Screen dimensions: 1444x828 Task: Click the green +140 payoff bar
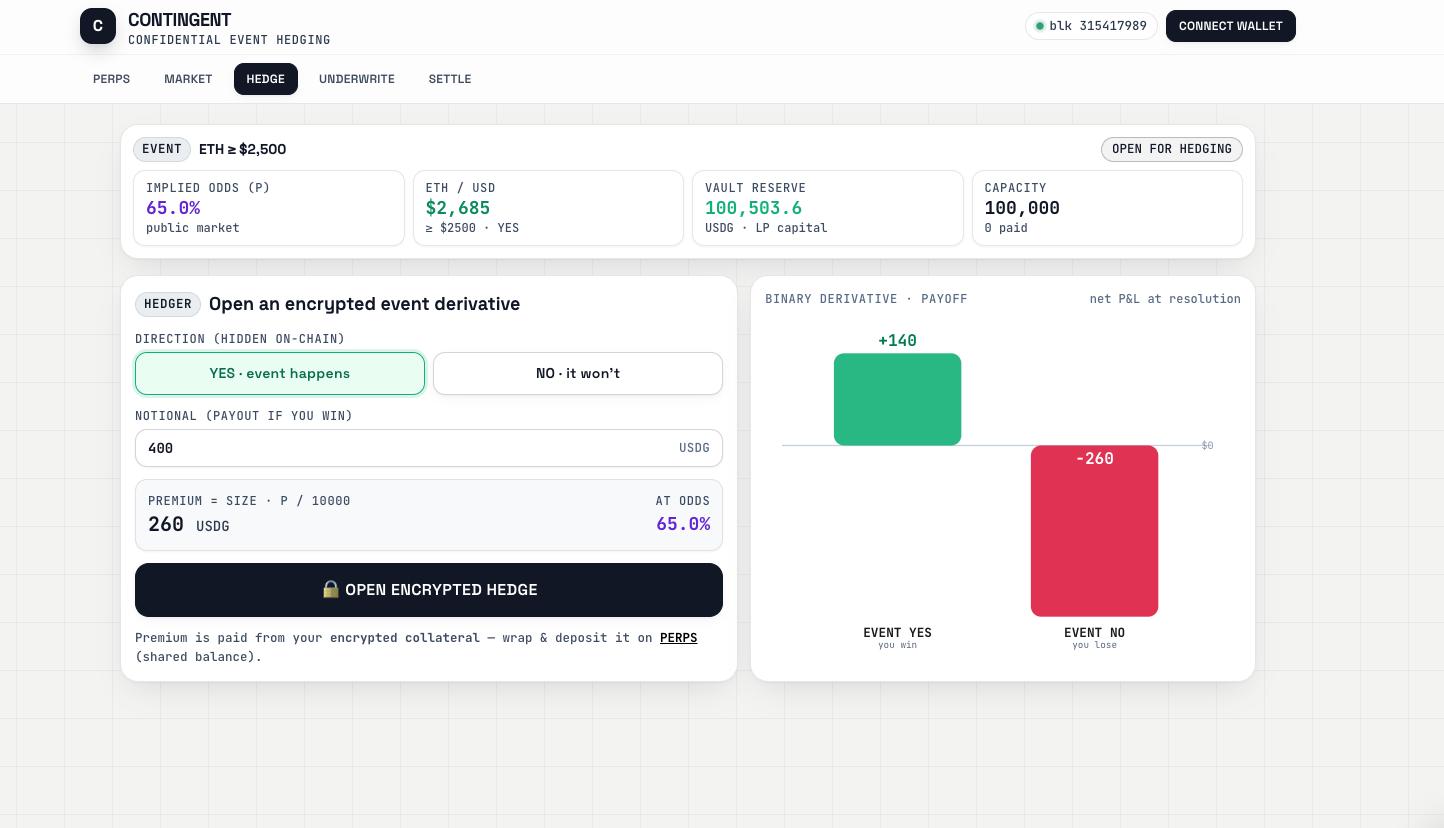click(x=897, y=399)
